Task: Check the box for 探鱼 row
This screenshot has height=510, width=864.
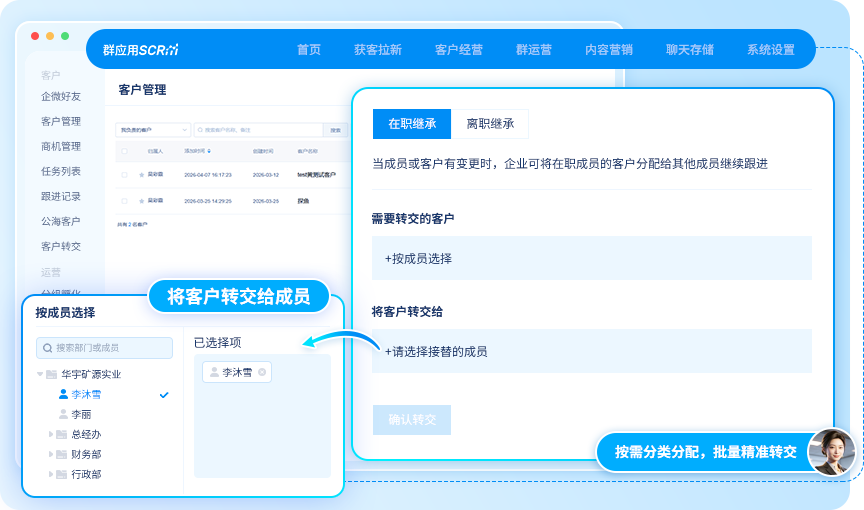Action: (x=124, y=201)
